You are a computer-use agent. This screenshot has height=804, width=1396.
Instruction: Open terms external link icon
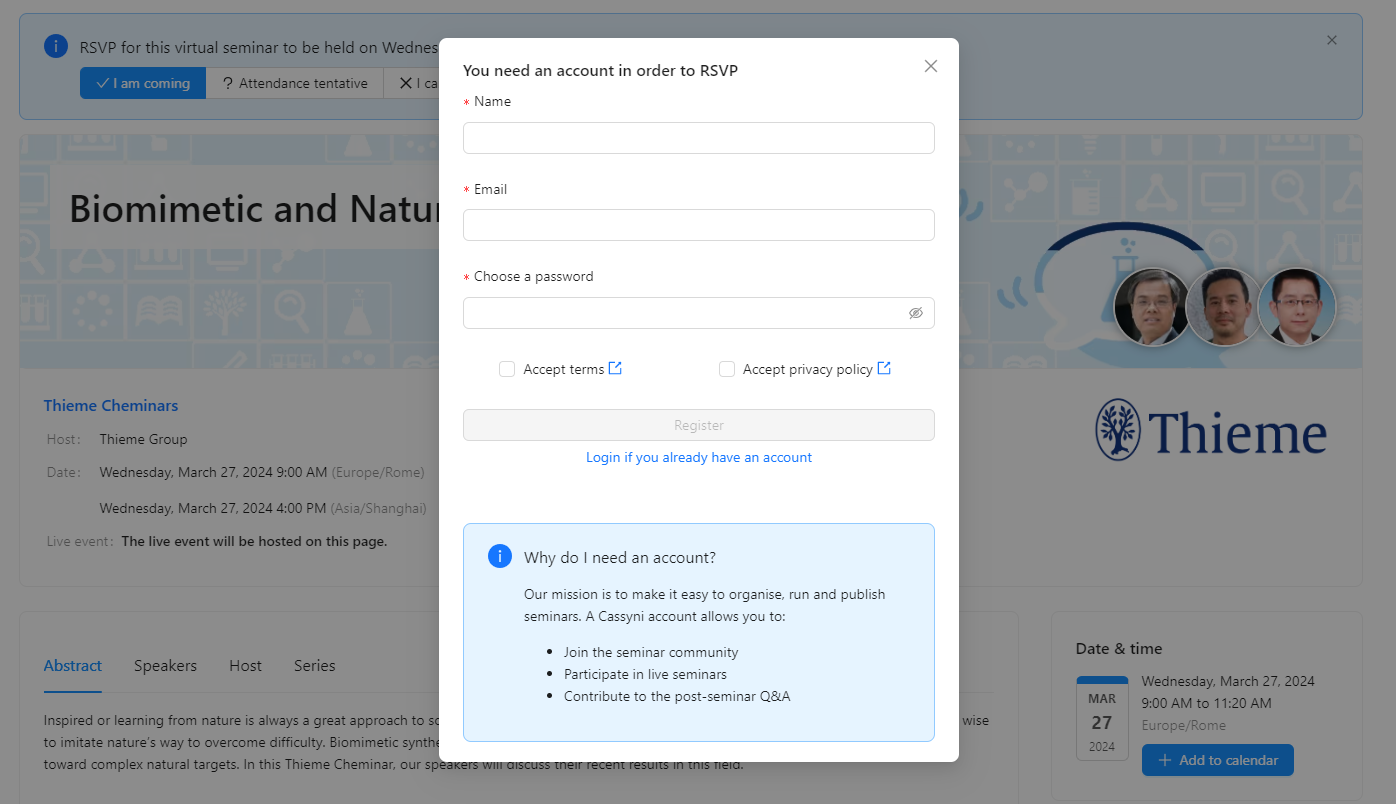pyautogui.click(x=615, y=368)
